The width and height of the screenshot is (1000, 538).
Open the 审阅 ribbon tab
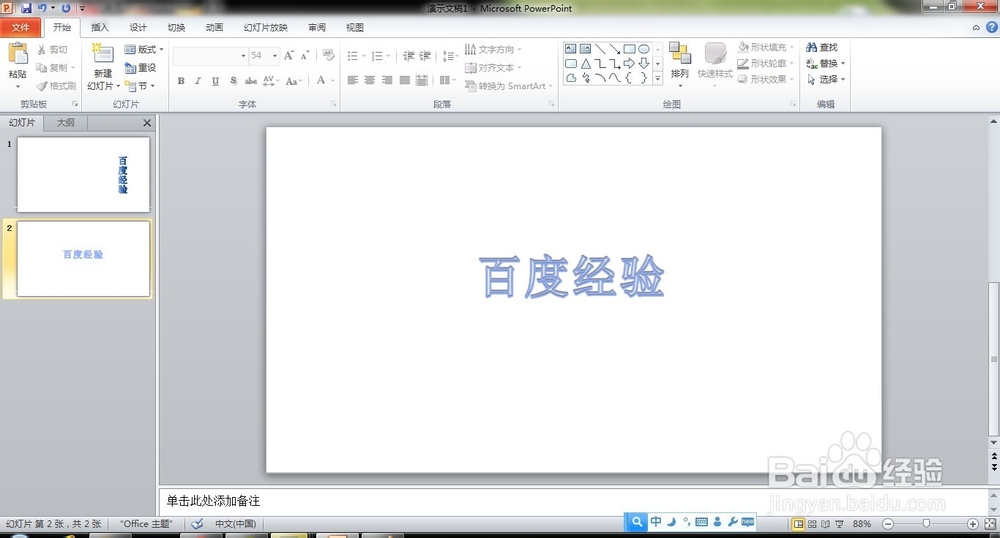point(316,27)
